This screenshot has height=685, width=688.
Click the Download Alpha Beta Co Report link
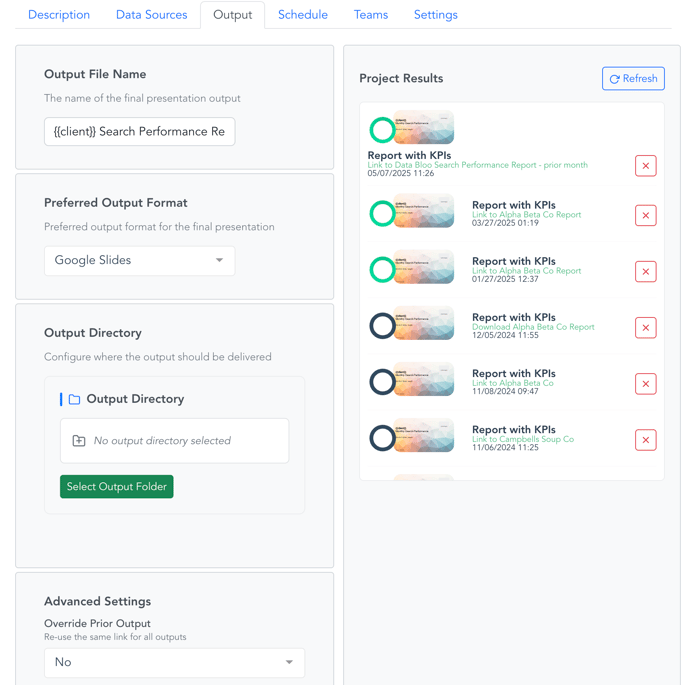pyautogui.click(x=533, y=327)
